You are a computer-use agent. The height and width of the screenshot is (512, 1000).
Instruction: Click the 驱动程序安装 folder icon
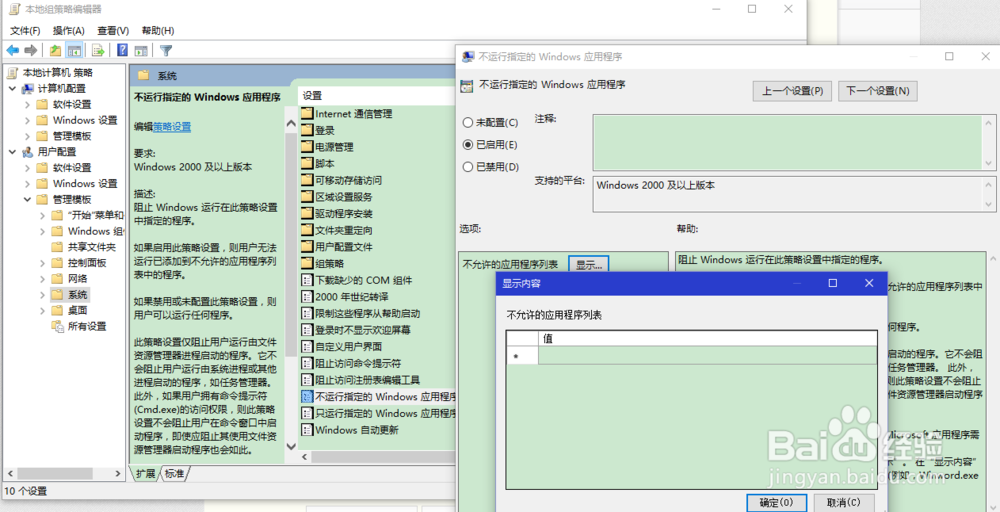pyautogui.click(x=307, y=214)
